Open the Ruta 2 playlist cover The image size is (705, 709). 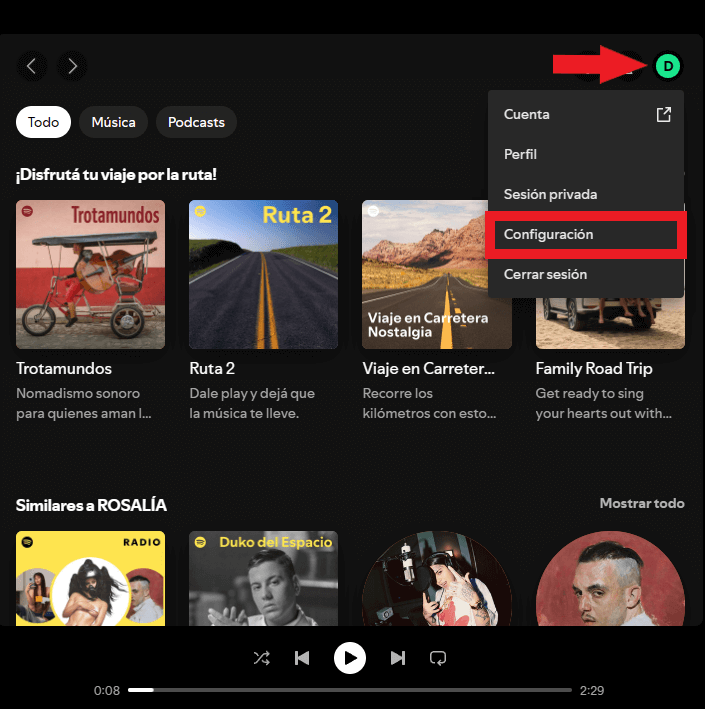coord(264,274)
